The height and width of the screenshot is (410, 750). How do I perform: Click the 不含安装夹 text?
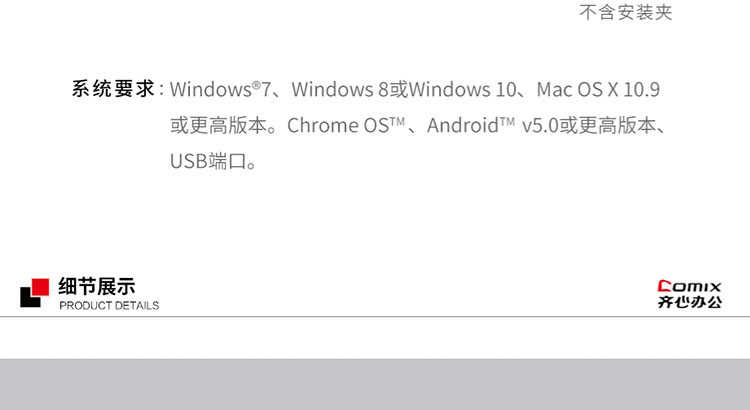pos(626,13)
